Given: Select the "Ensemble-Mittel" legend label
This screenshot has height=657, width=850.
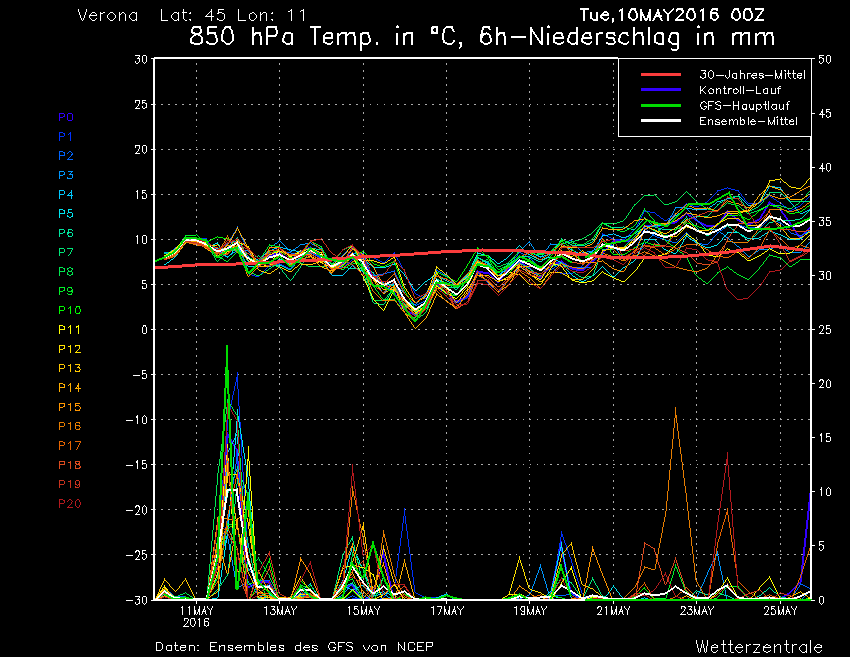Looking at the screenshot, I should 748,121.
